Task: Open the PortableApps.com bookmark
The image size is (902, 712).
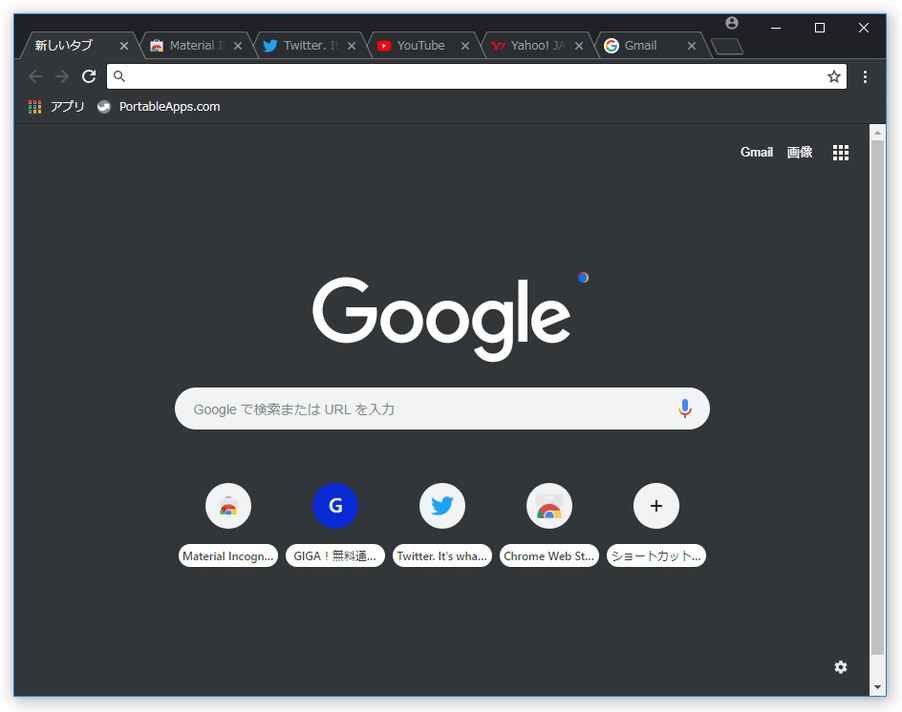Action: (159, 106)
